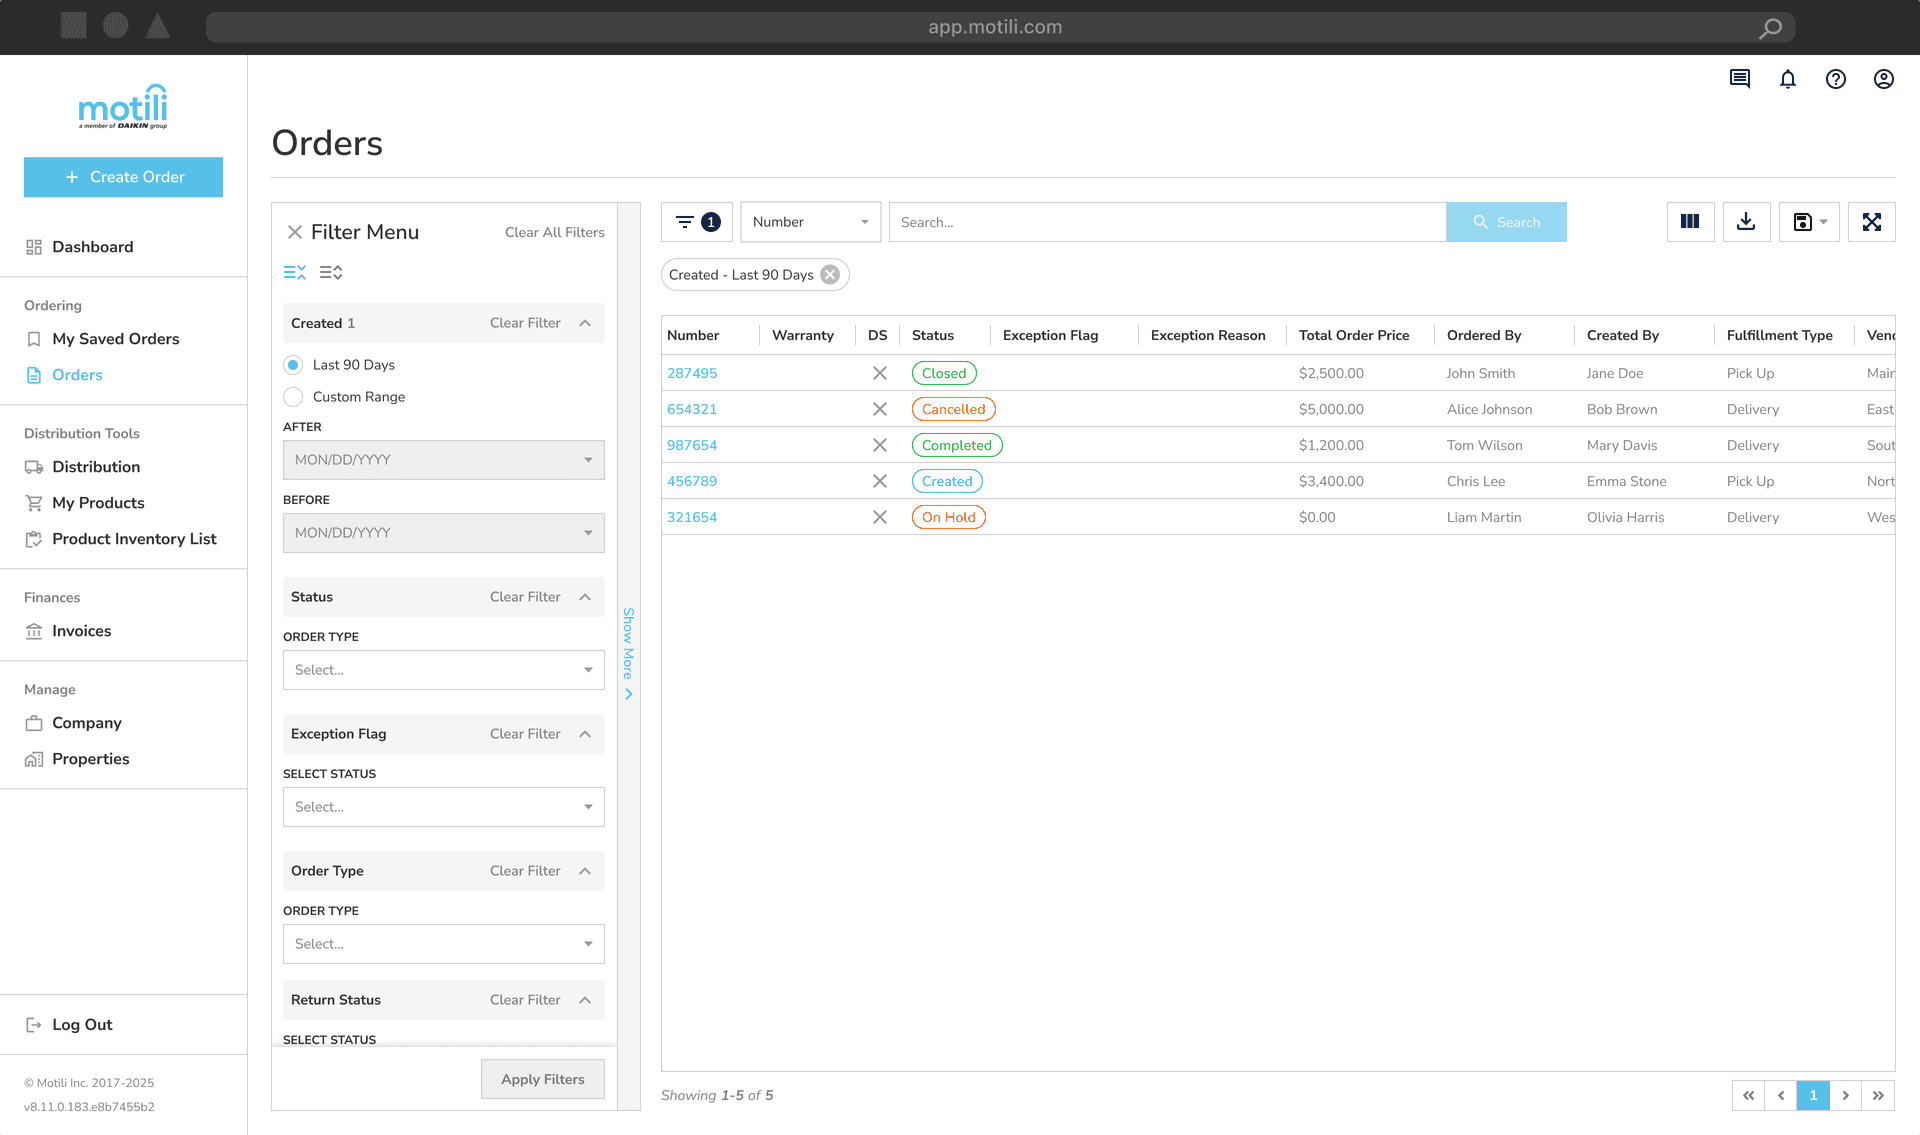Viewport: 1920px width, 1135px height.
Task: Open Invoices in the sidebar
Action: [81, 631]
